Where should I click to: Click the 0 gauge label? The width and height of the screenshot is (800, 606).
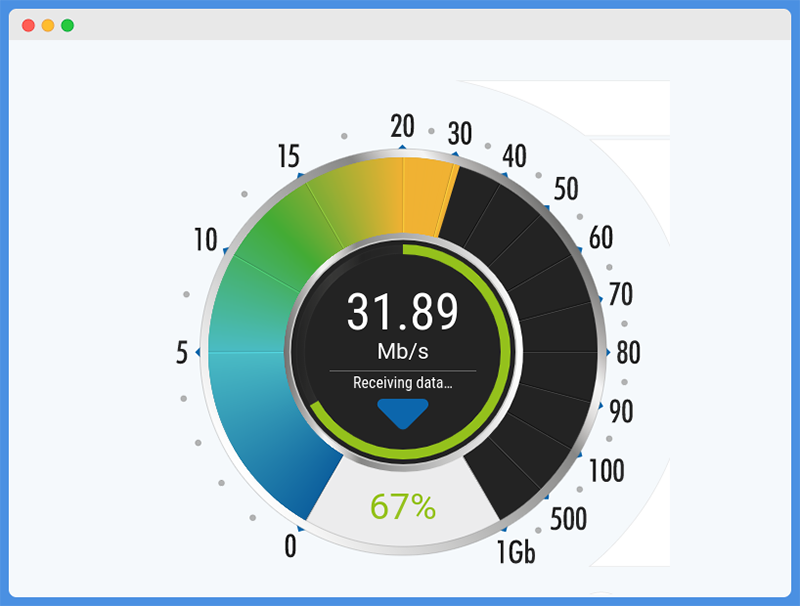tap(290, 546)
